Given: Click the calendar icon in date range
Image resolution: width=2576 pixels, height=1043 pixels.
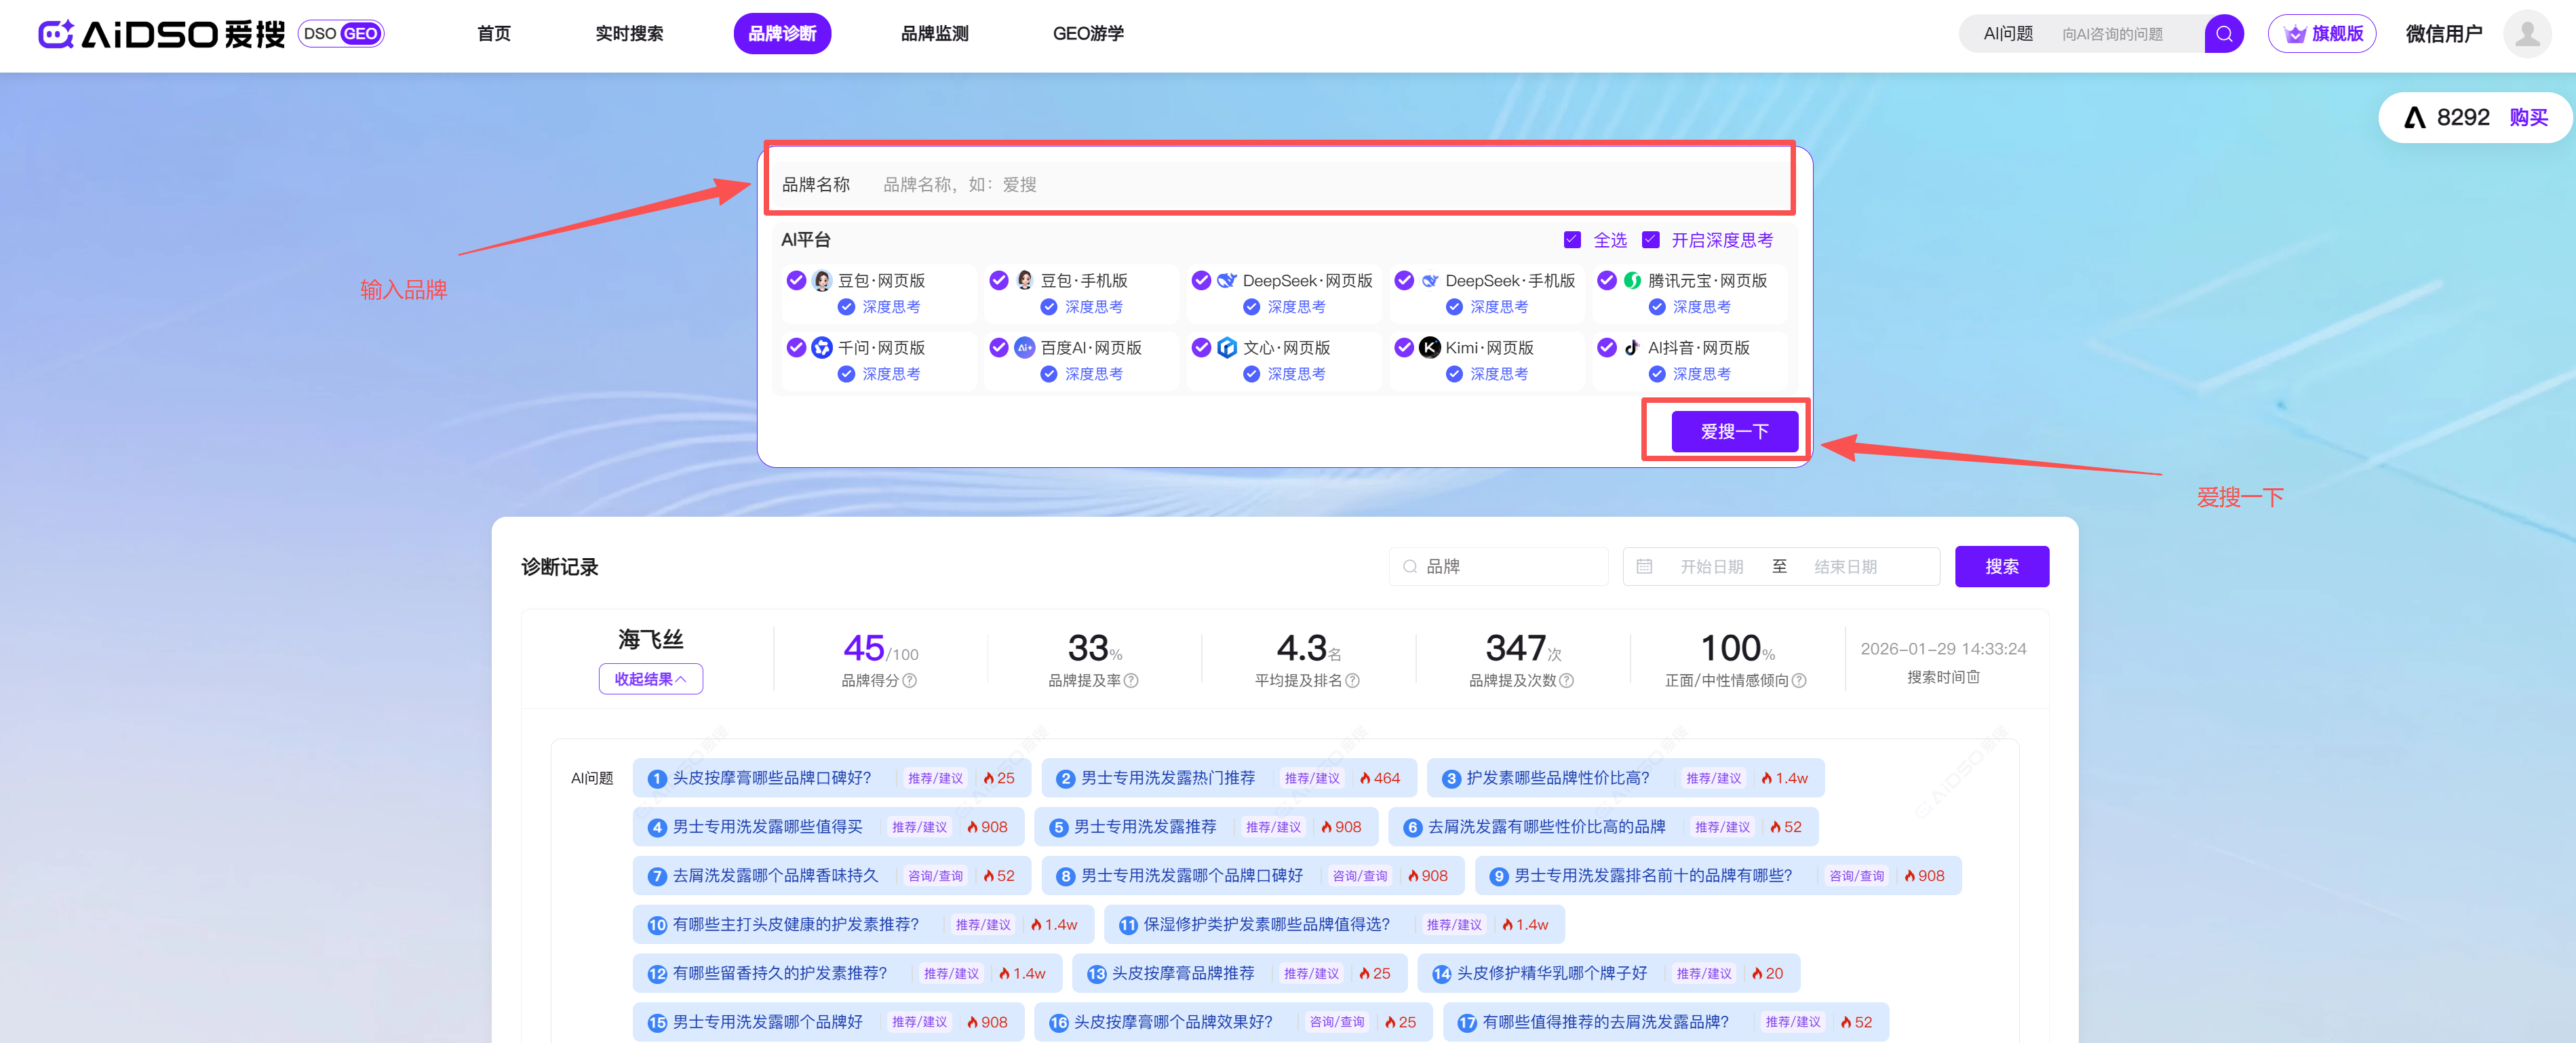Looking at the screenshot, I should coord(1644,566).
